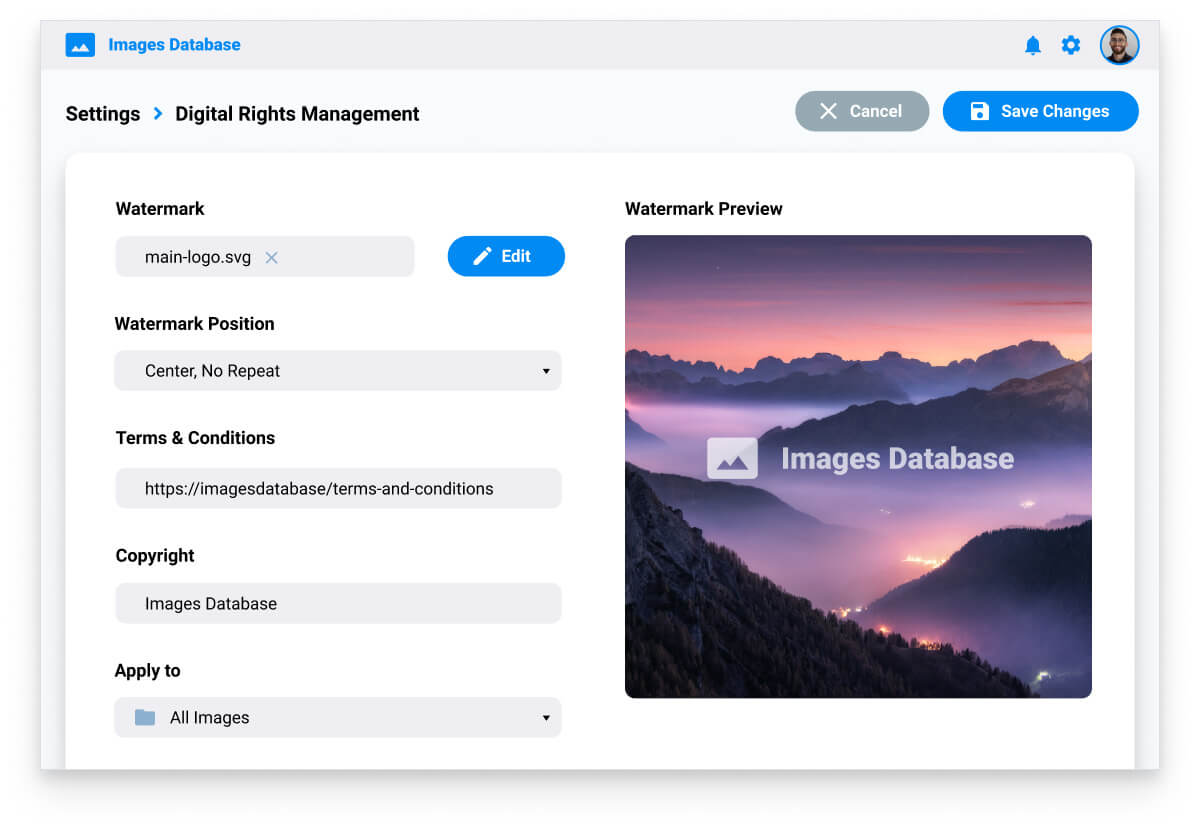Click the watermark preview image
This screenshot has width=1200, height=830.
(x=858, y=560)
